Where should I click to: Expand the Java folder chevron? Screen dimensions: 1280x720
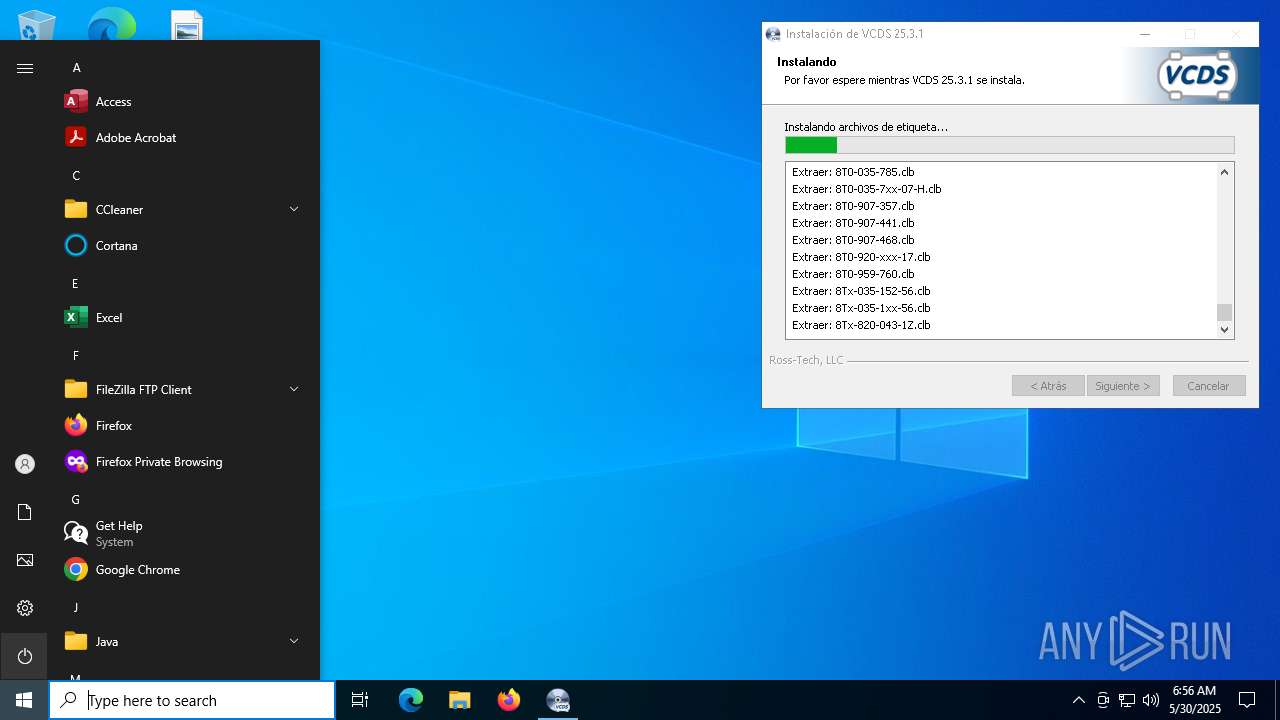click(x=294, y=641)
